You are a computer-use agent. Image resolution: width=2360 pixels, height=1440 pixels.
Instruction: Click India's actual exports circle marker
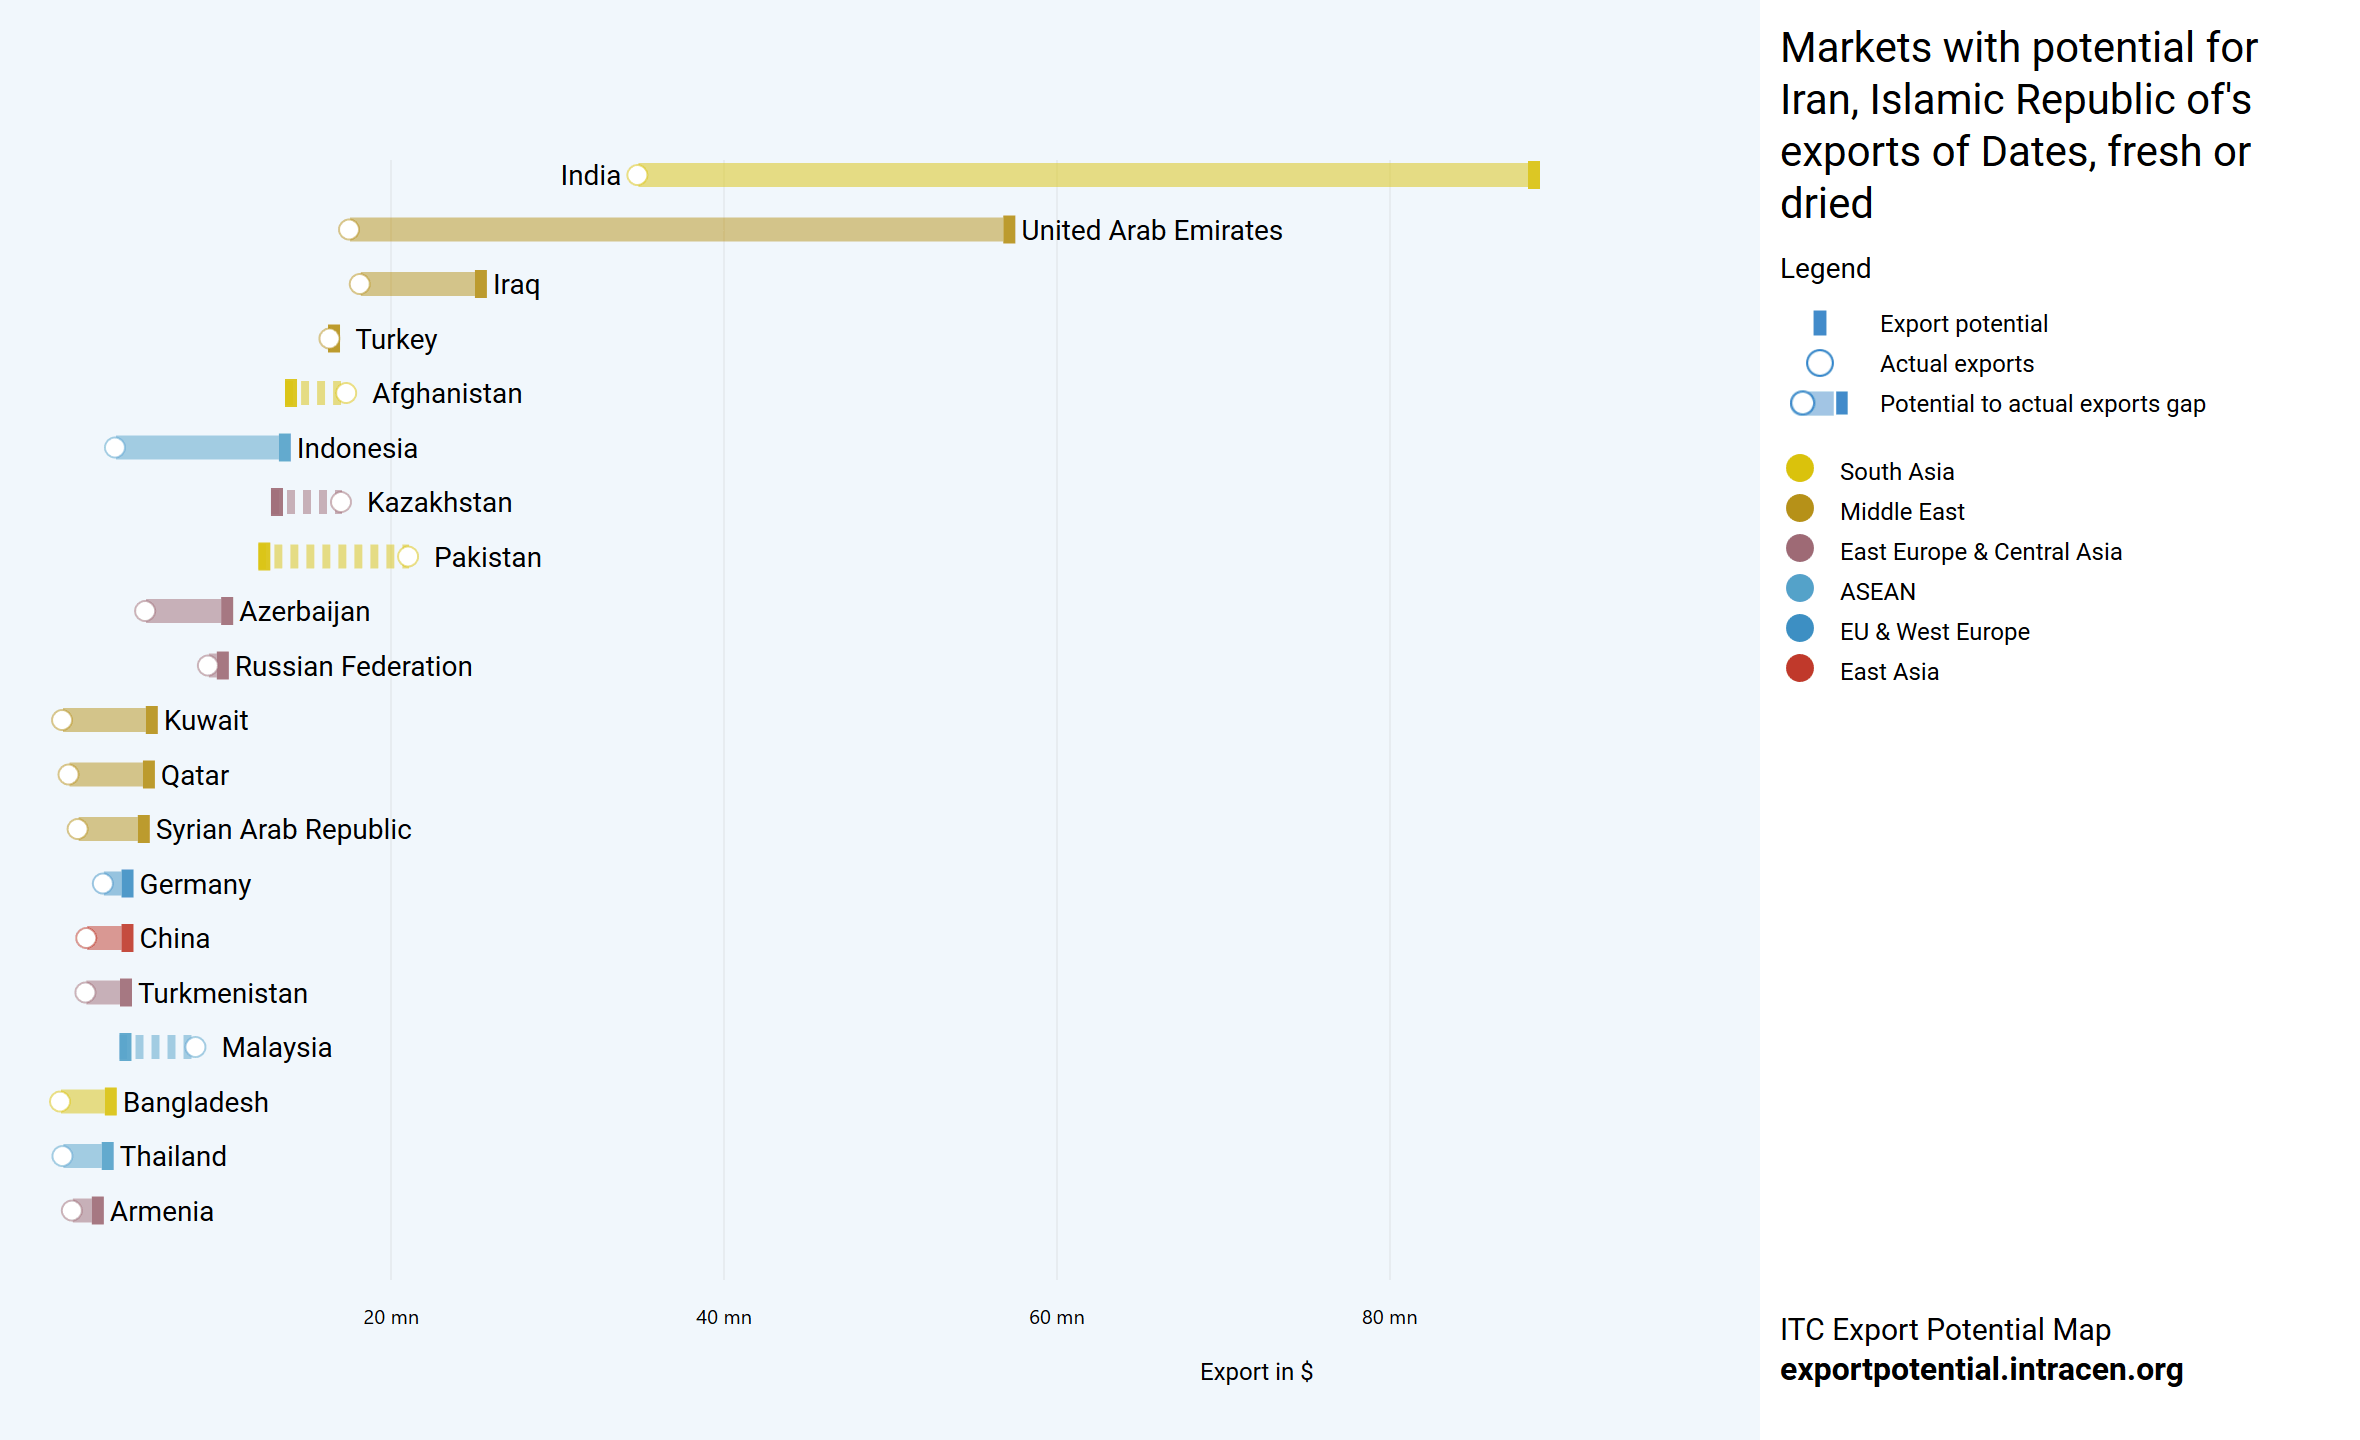tap(638, 175)
